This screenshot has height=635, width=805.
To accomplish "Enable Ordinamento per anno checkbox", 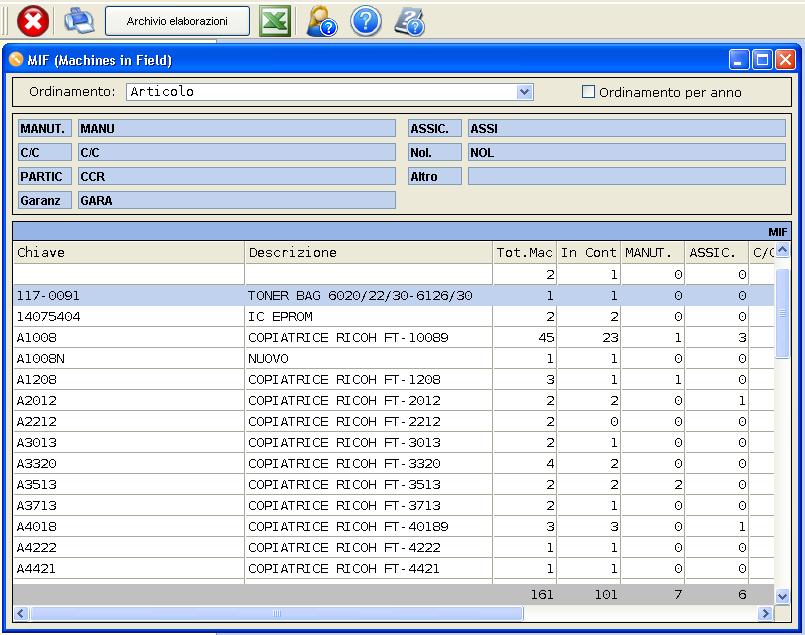I will pyautogui.click(x=588, y=92).
